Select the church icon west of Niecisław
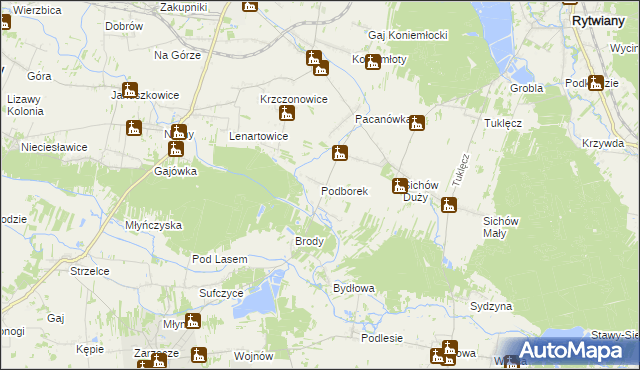The height and width of the screenshot is (370, 640). (134, 128)
